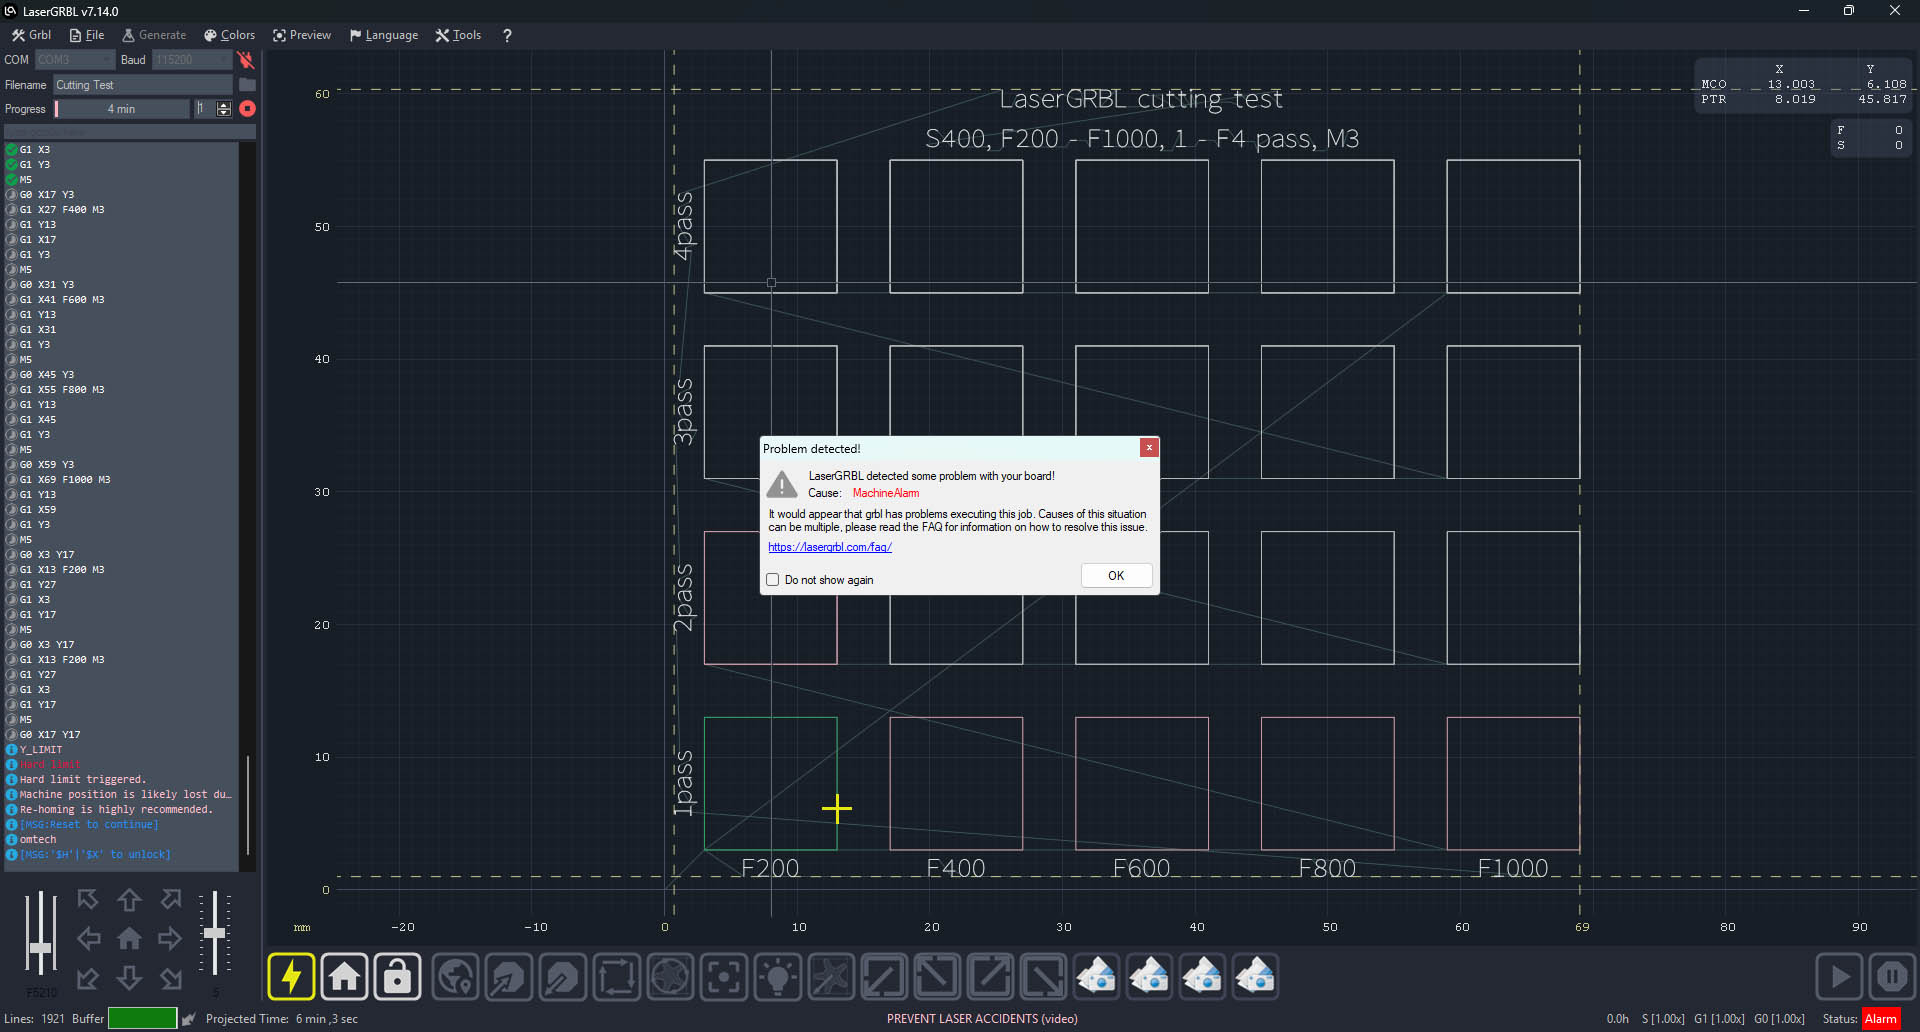Check the 'Do not show again' checkbox
Screen dimensions: 1920x1032
pos(772,580)
